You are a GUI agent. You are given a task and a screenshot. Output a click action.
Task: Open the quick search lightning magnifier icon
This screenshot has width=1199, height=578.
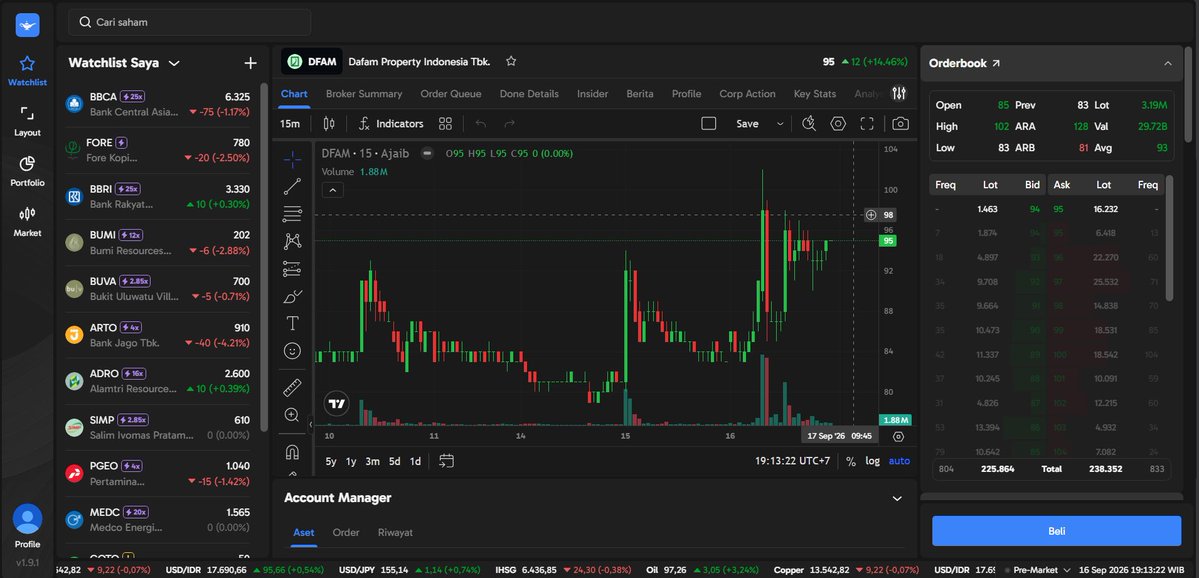pos(808,123)
